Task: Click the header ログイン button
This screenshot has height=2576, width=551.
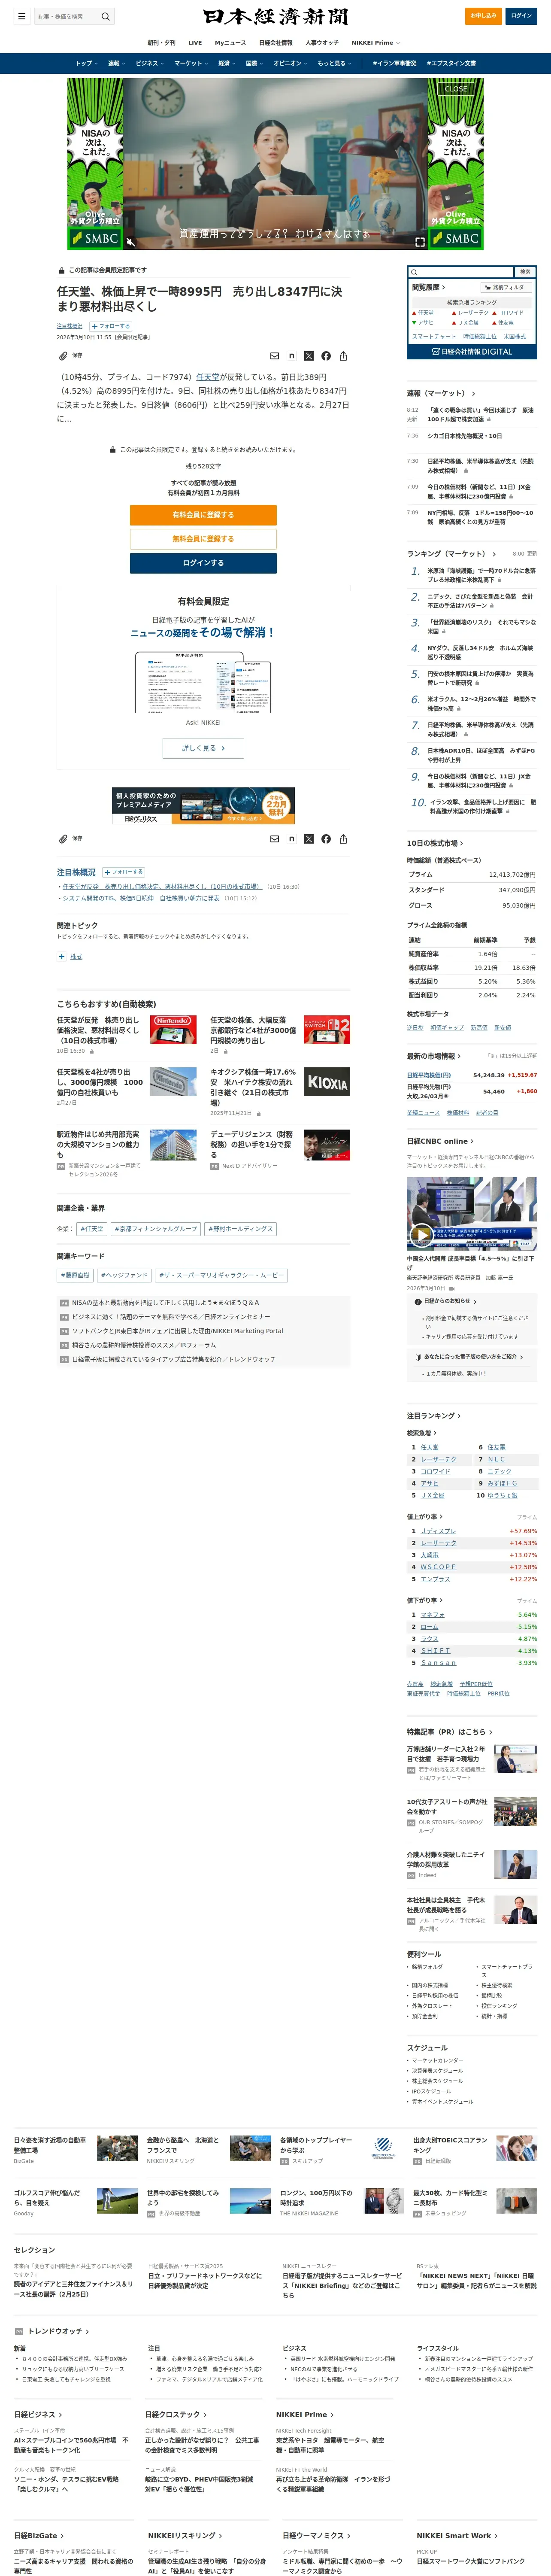Action: [521, 16]
